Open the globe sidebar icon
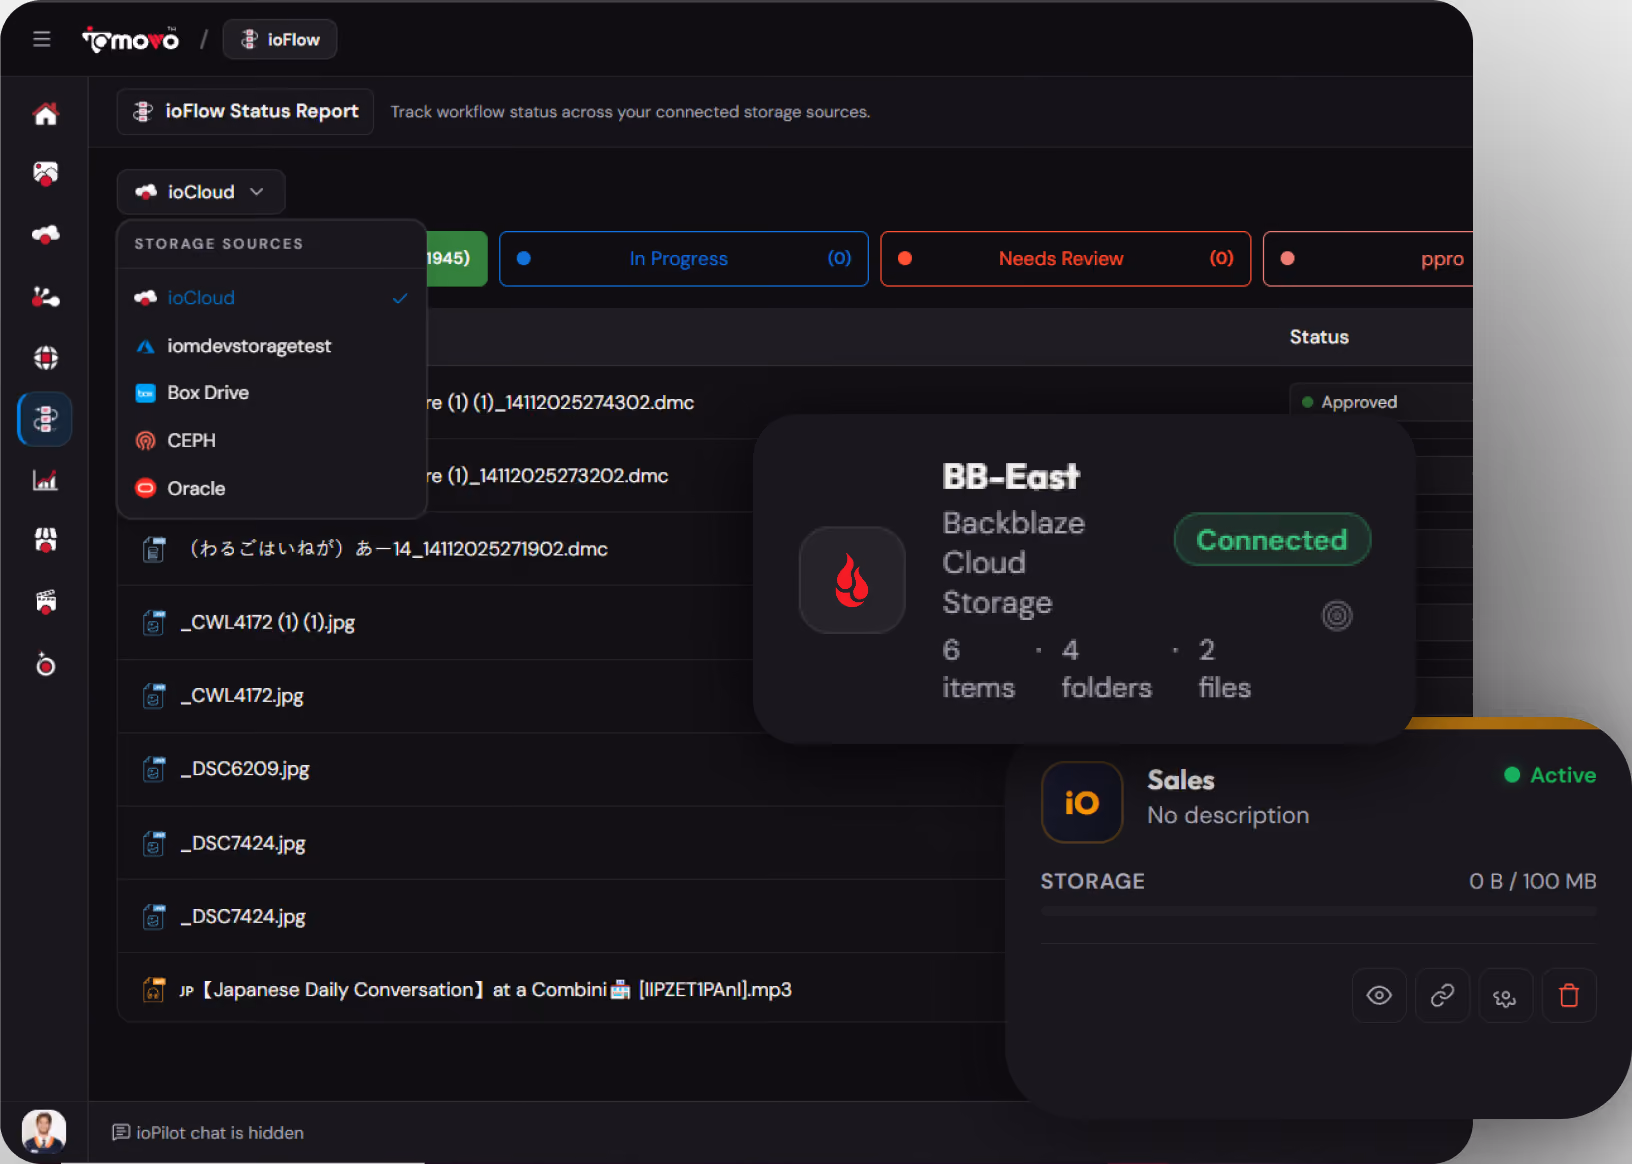Image resolution: width=1632 pixels, height=1164 pixels. click(45, 357)
